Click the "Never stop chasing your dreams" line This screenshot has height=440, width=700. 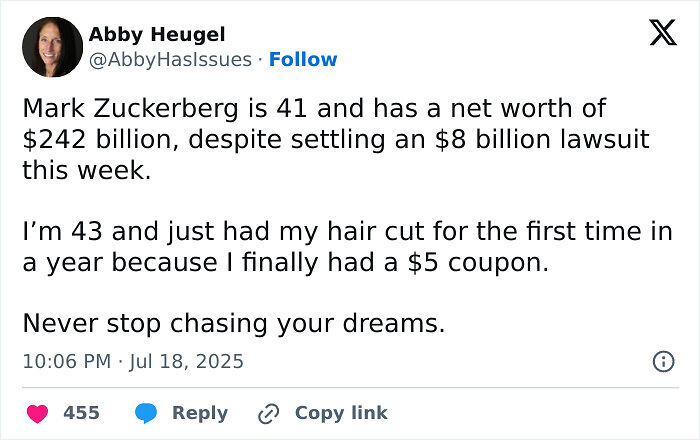coord(233,324)
